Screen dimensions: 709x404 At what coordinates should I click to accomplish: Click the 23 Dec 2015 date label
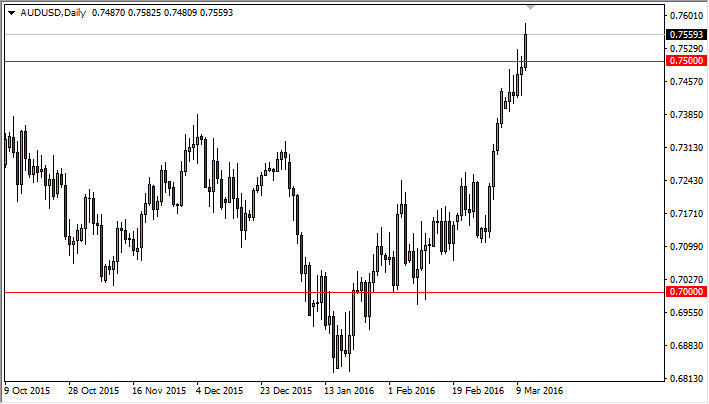[288, 391]
